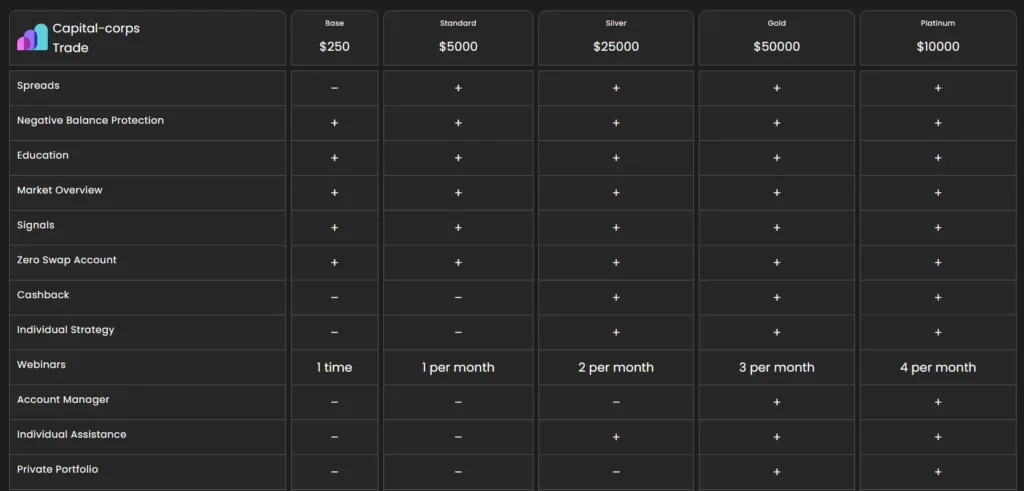Click the Zero Swap Account row label
The height and width of the screenshot is (491, 1024).
(x=67, y=260)
